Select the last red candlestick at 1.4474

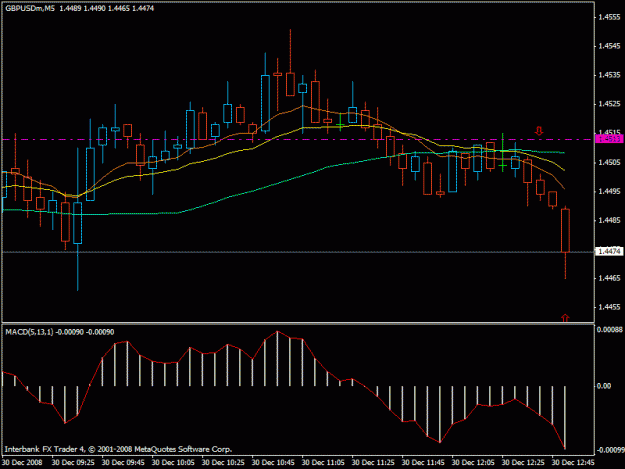[x=565, y=230]
